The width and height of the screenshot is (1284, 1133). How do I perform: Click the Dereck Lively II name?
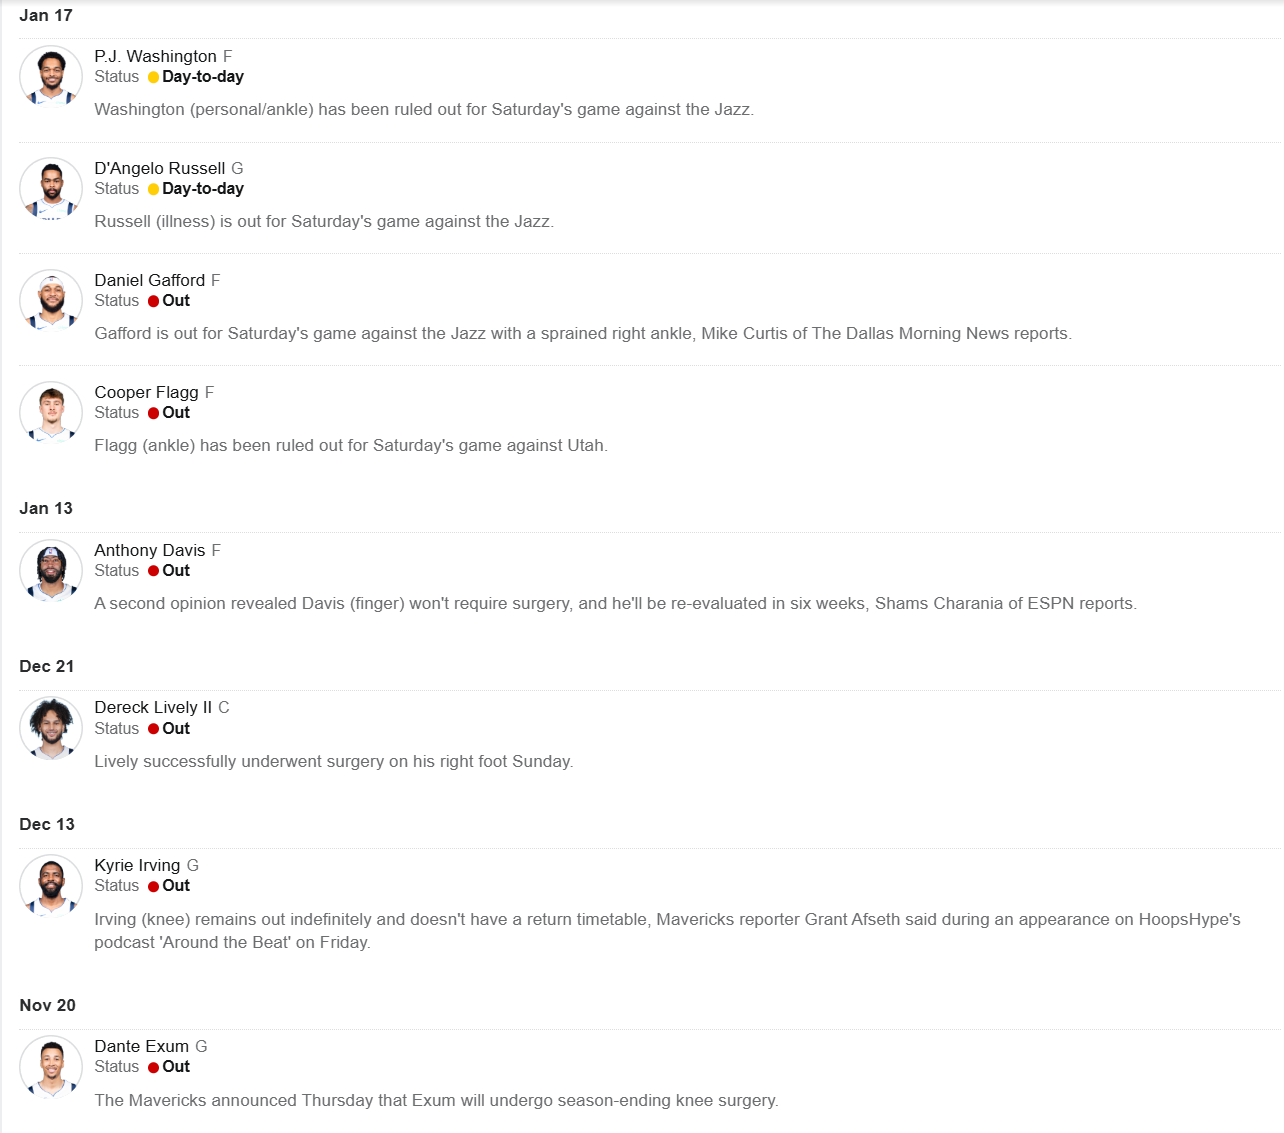pos(153,707)
